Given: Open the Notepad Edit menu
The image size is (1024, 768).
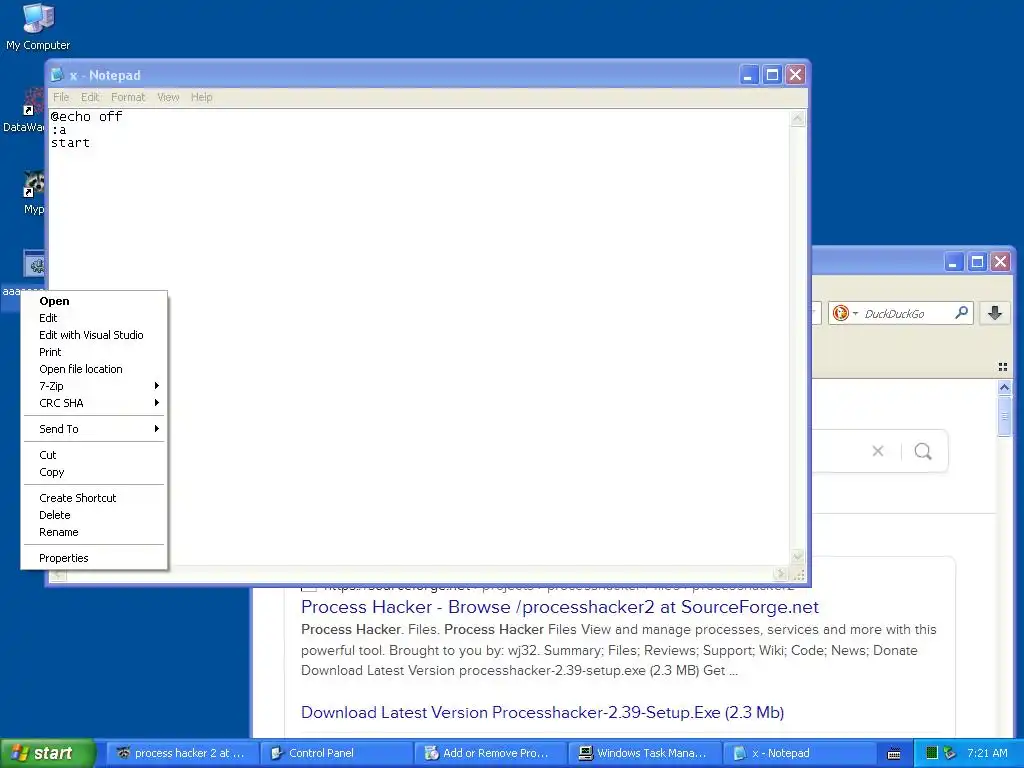Looking at the screenshot, I should click(x=90, y=97).
